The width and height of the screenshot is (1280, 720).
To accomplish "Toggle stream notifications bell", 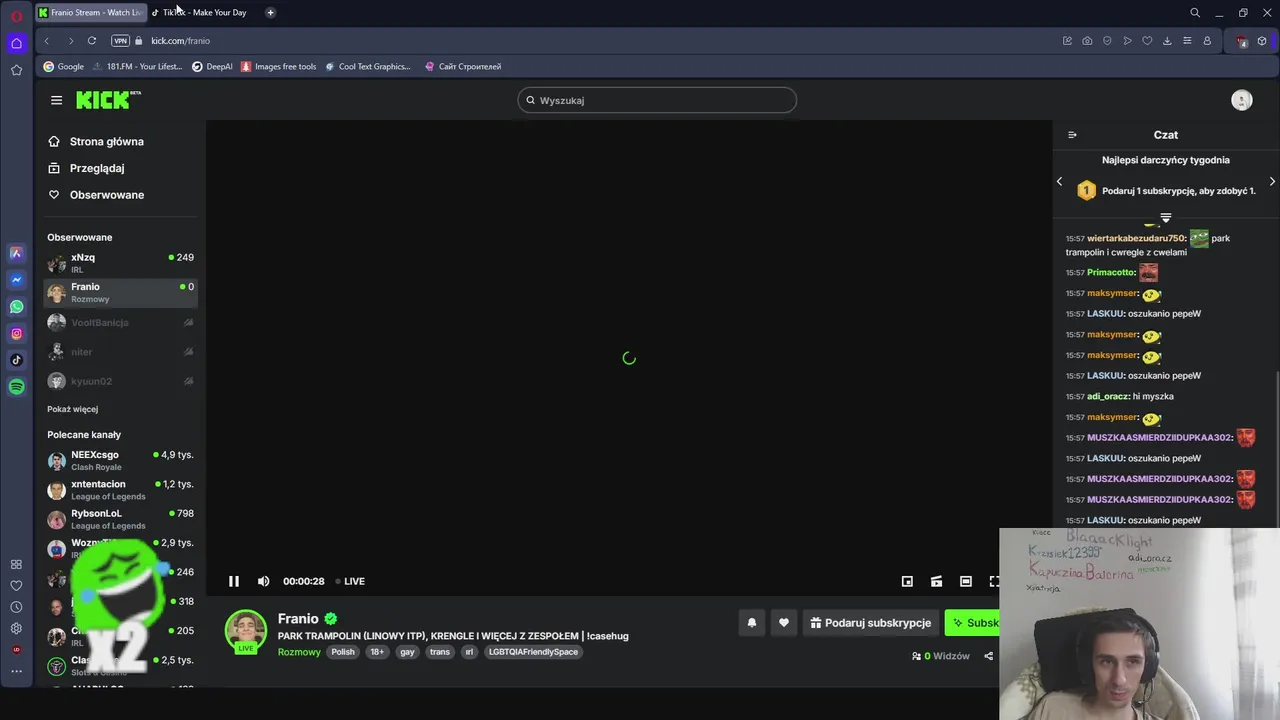I will (752, 623).
